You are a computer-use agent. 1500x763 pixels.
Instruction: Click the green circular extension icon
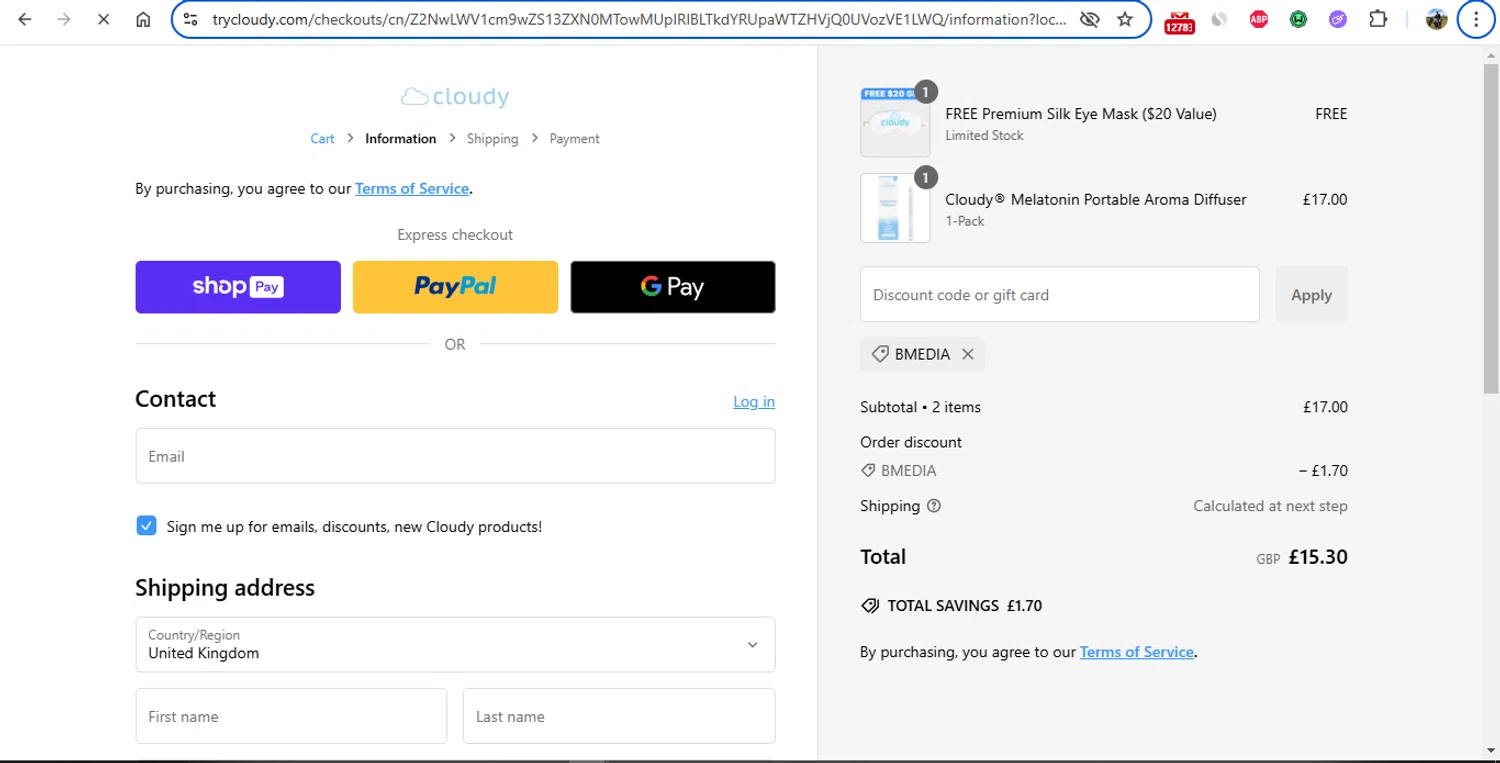1298,19
